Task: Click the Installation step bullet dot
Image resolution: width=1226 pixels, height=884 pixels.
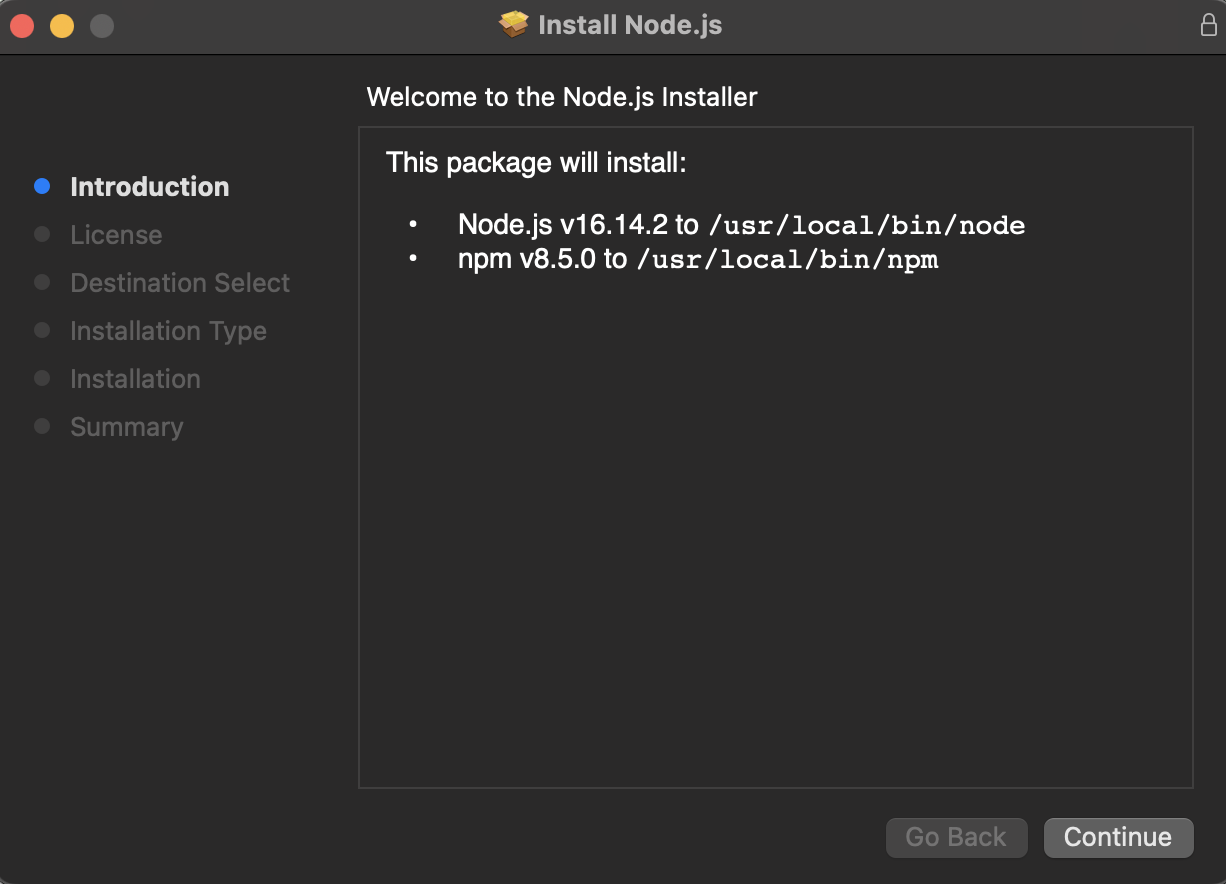Action: 42,378
